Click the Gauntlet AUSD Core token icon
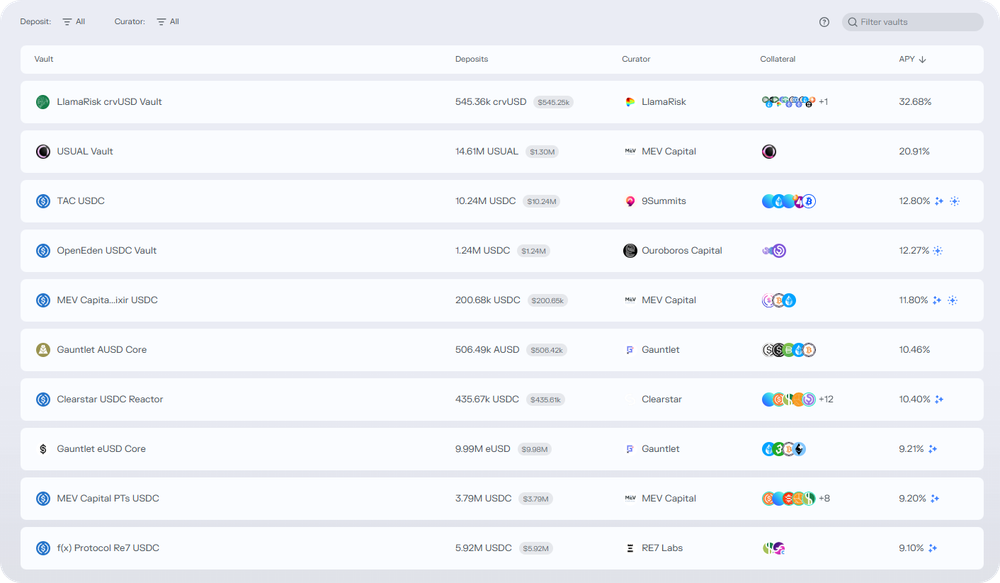The height and width of the screenshot is (583, 1000). point(43,350)
